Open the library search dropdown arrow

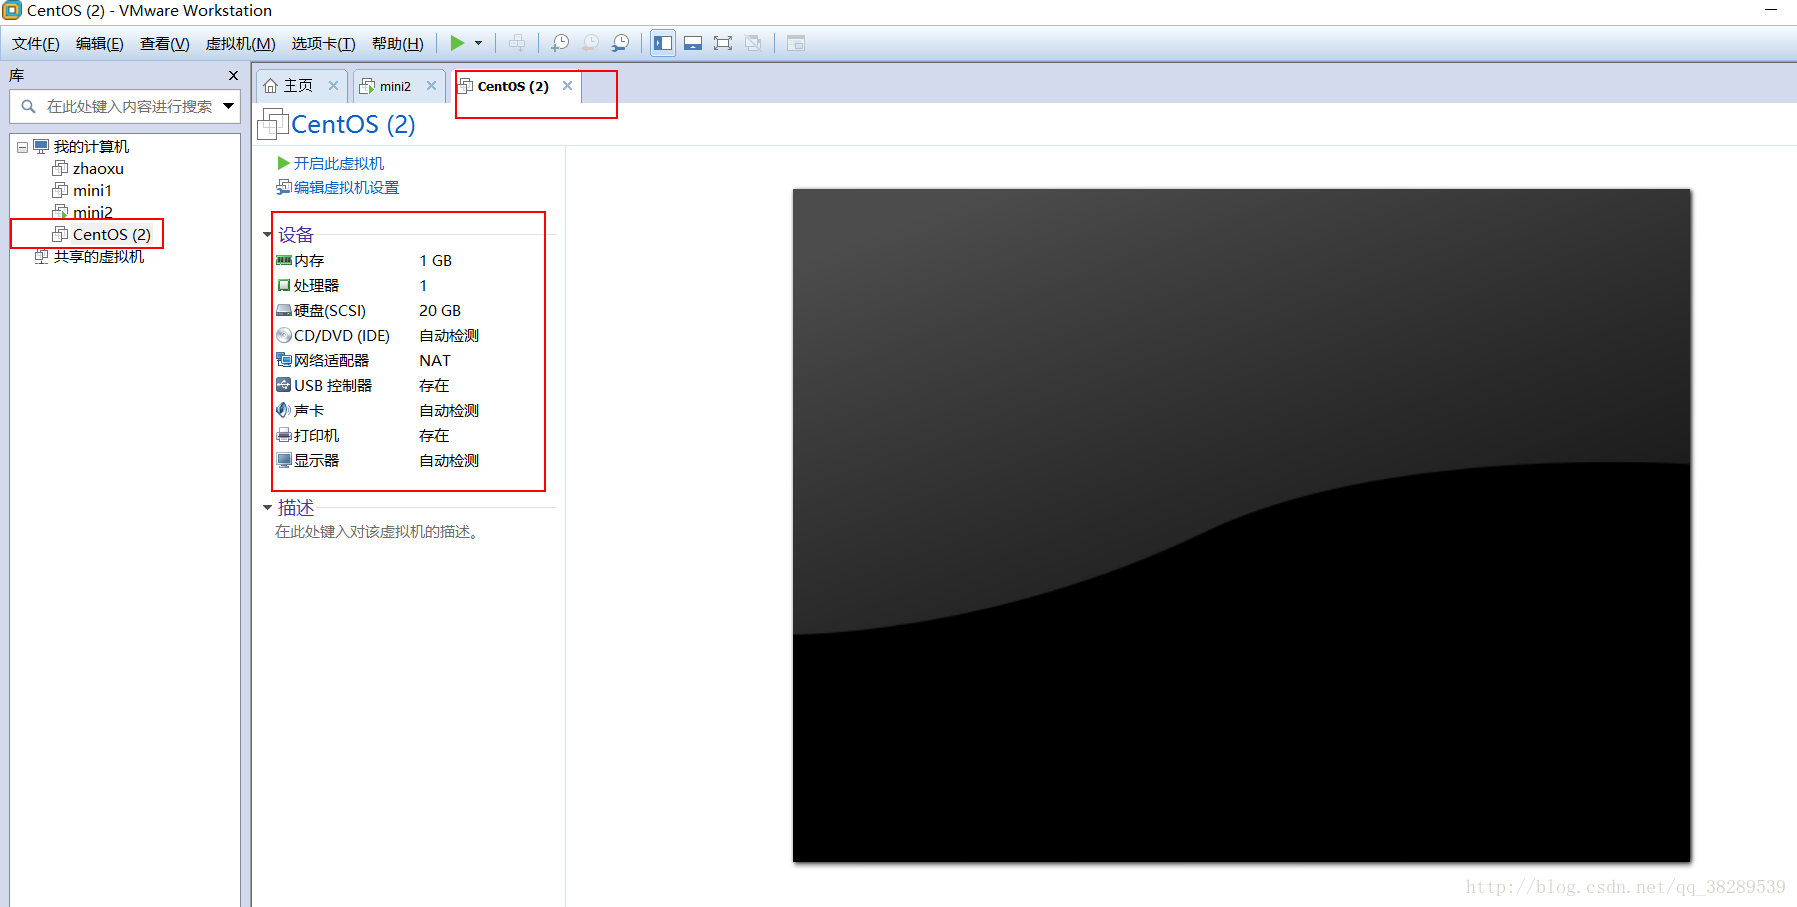point(228,106)
